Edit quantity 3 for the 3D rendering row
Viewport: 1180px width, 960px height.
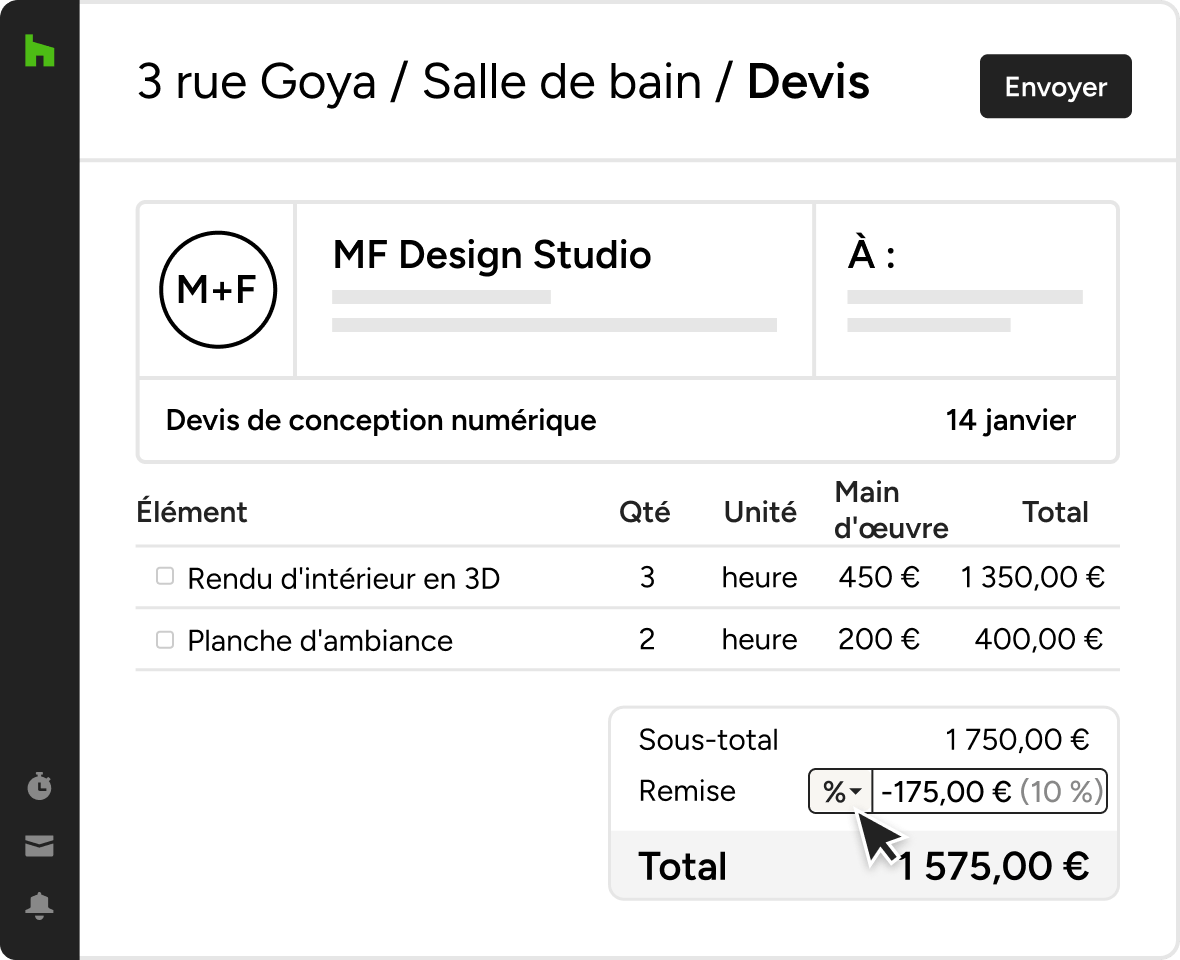pos(646,577)
